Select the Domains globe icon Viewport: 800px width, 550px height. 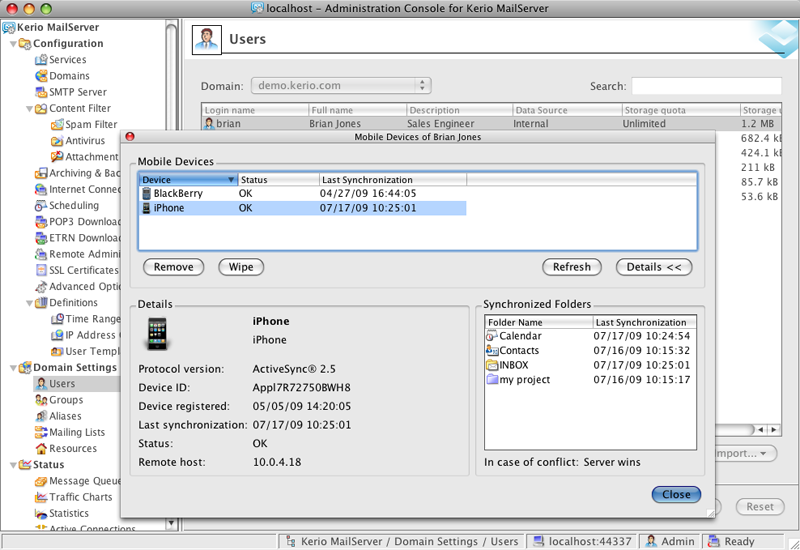pos(41,76)
